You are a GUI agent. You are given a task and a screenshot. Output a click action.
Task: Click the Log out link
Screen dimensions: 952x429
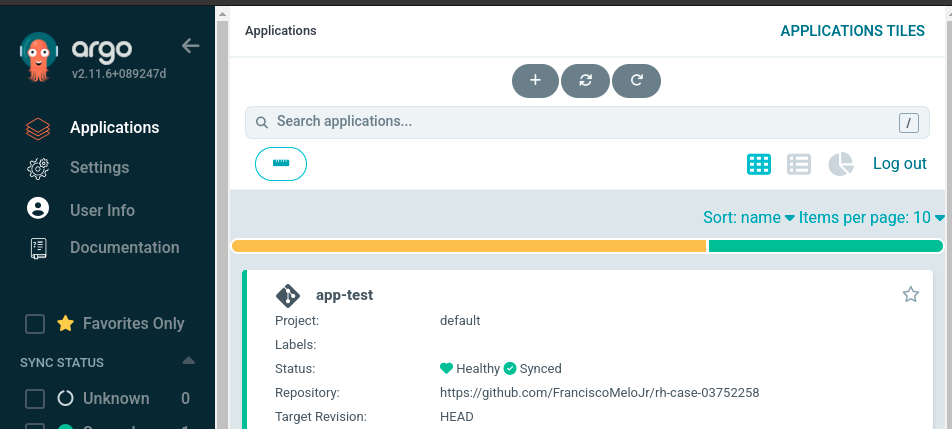[899, 163]
